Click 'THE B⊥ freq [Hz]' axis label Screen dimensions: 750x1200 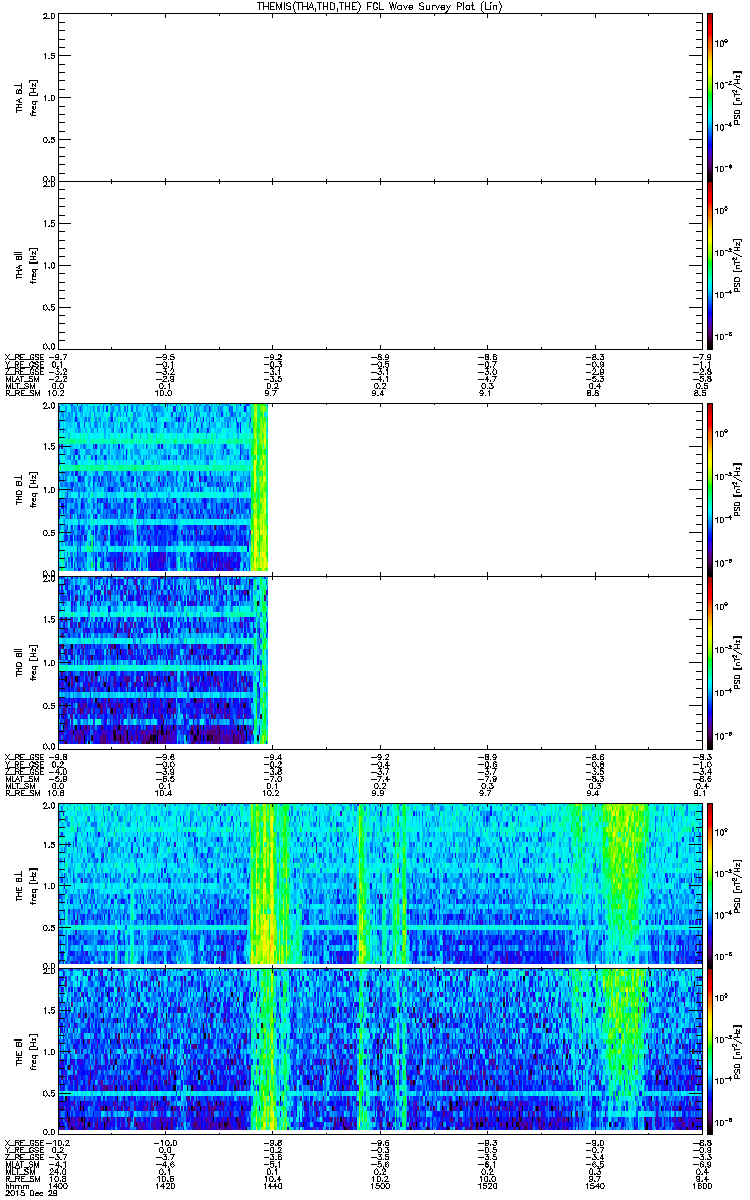coord(25,884)
